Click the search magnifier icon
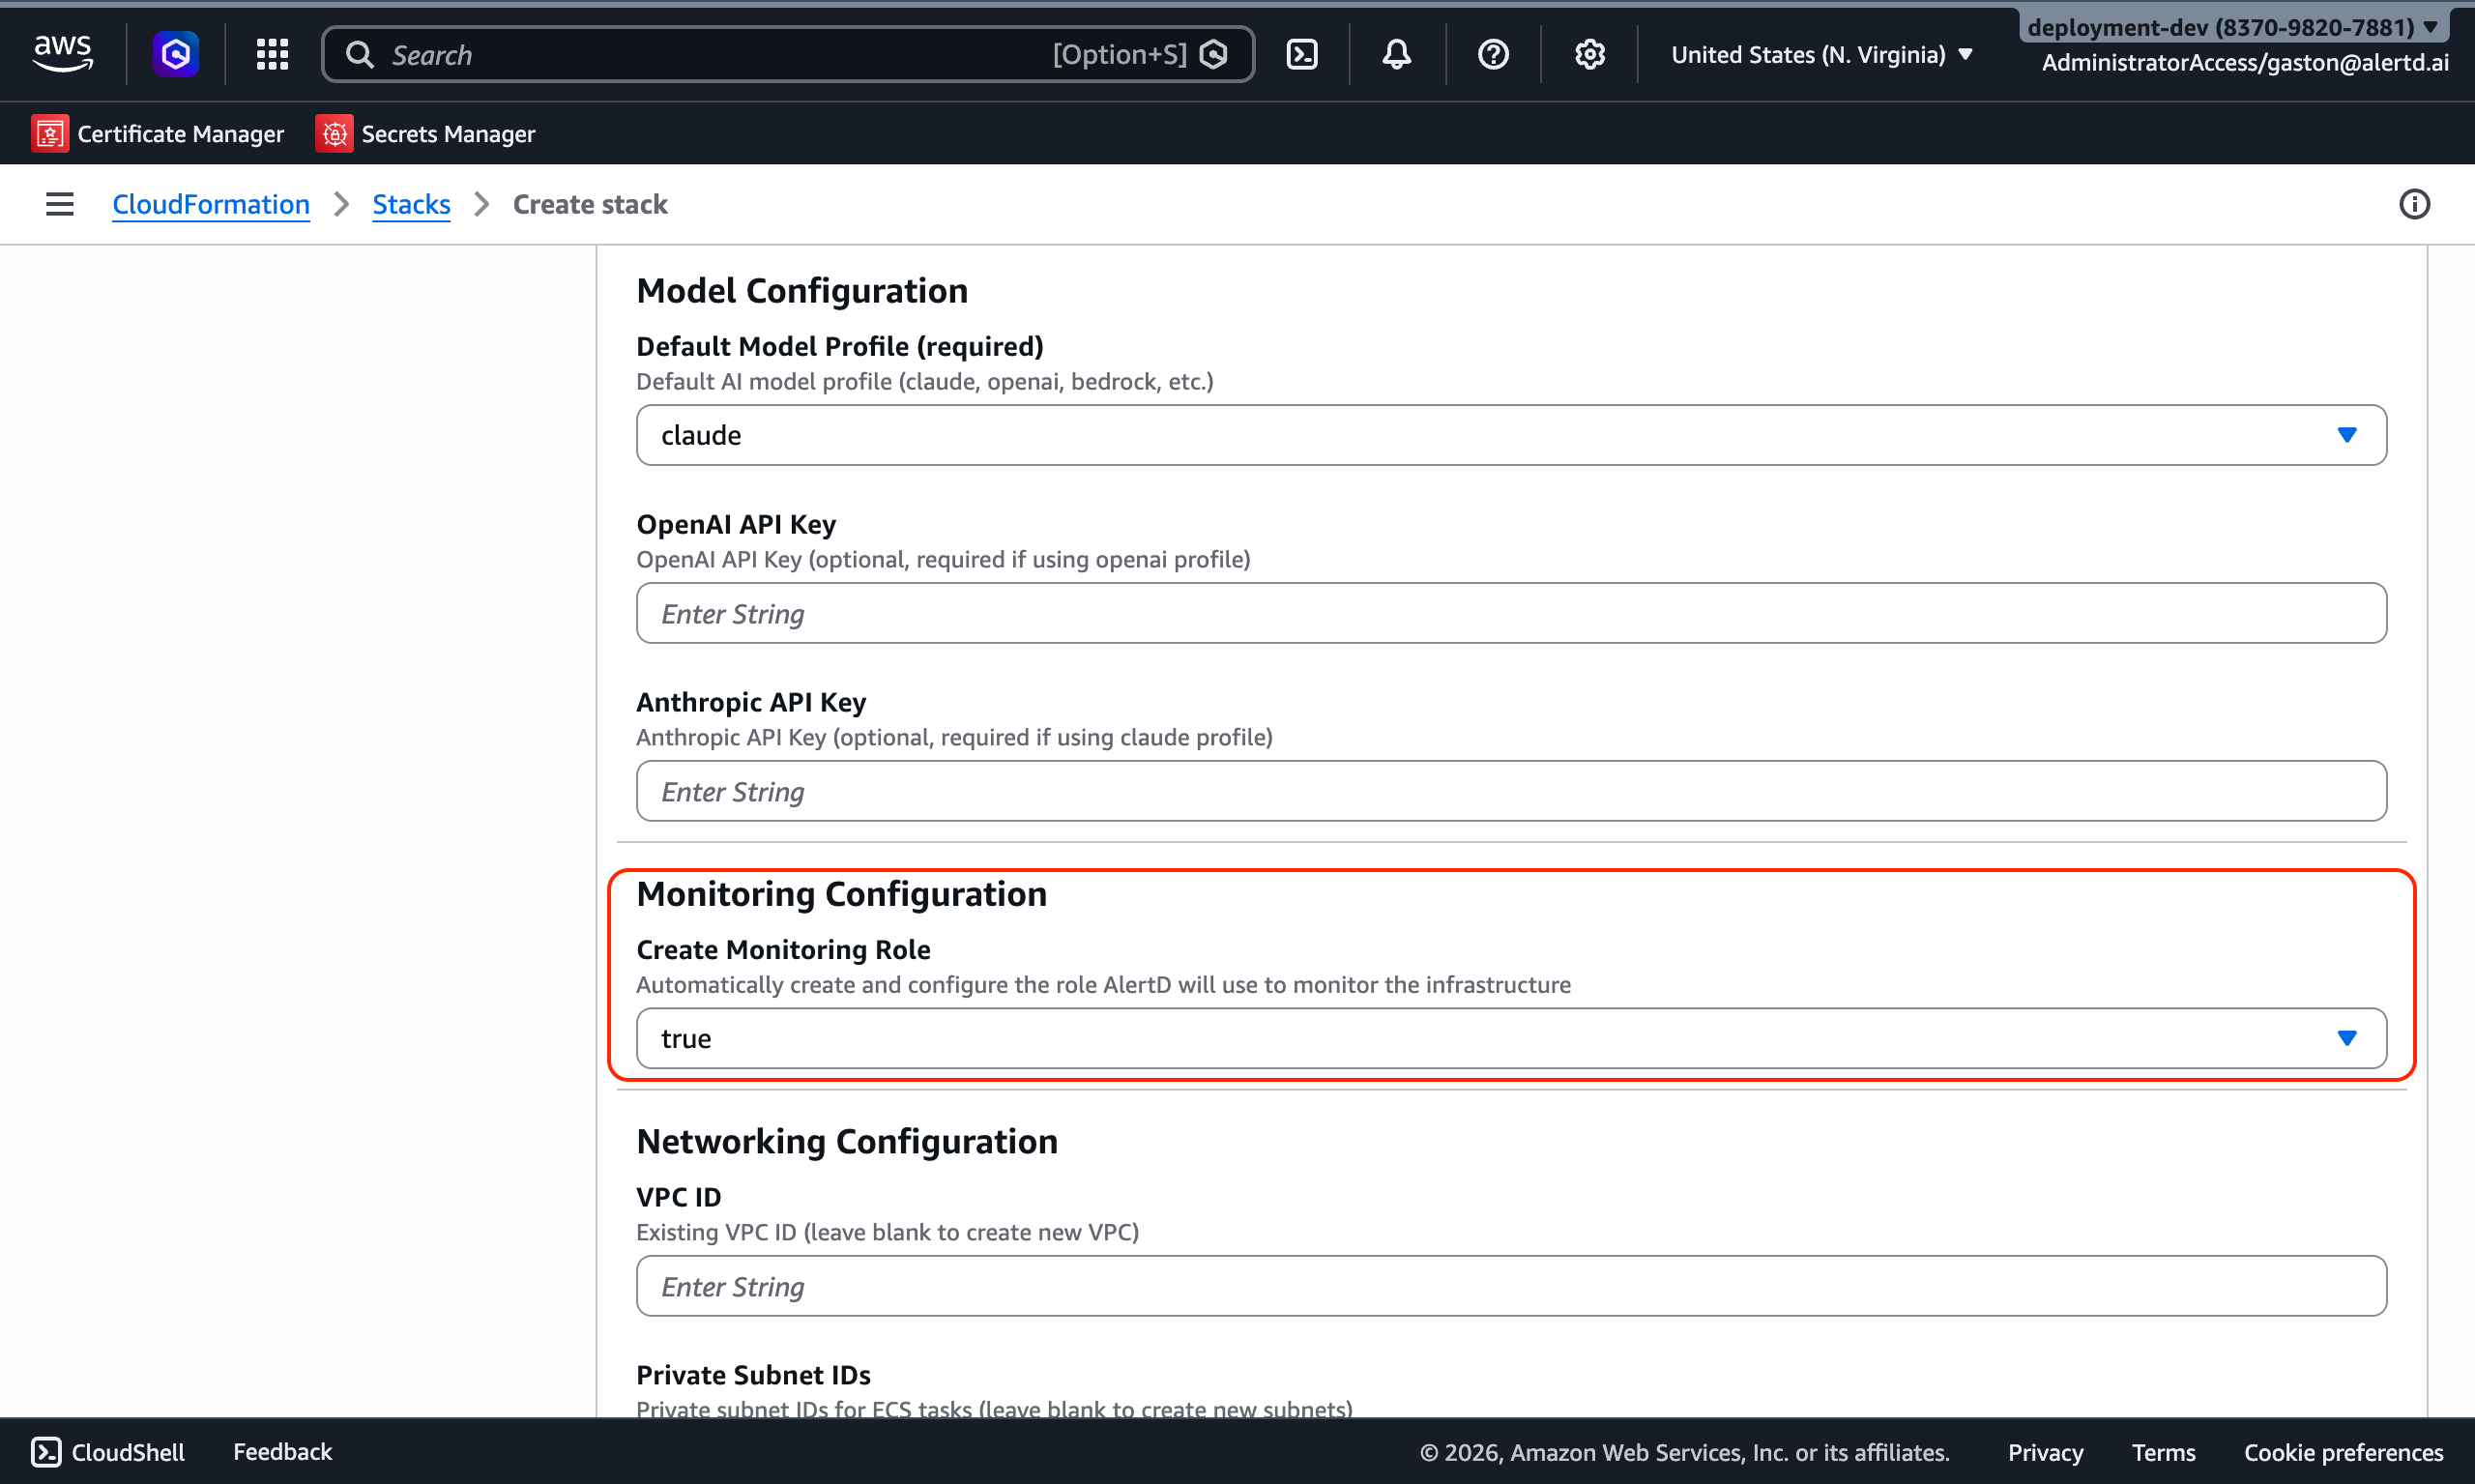Image resolution: width=2475 pixels, height=1484 pixels. pyautogui.click(x=360, y=54)
